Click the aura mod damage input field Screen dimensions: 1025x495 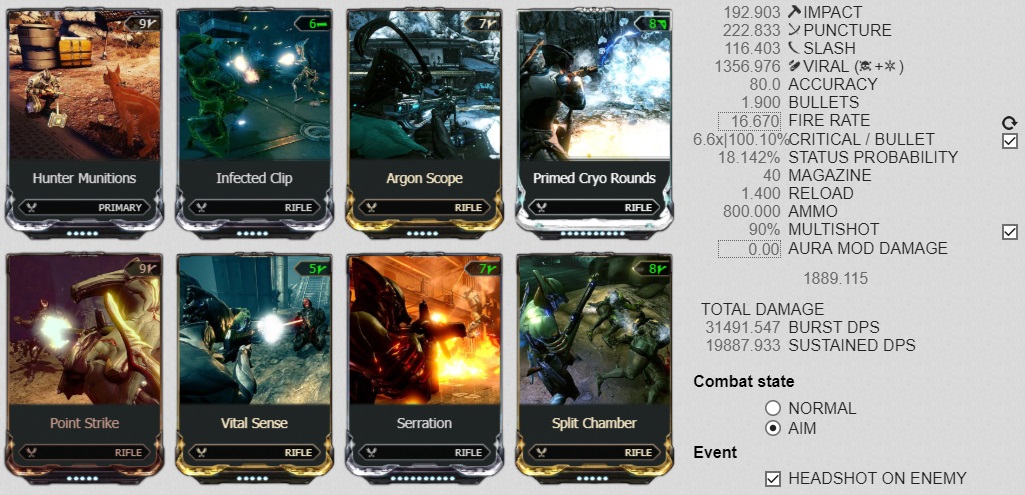click(750, 248)
